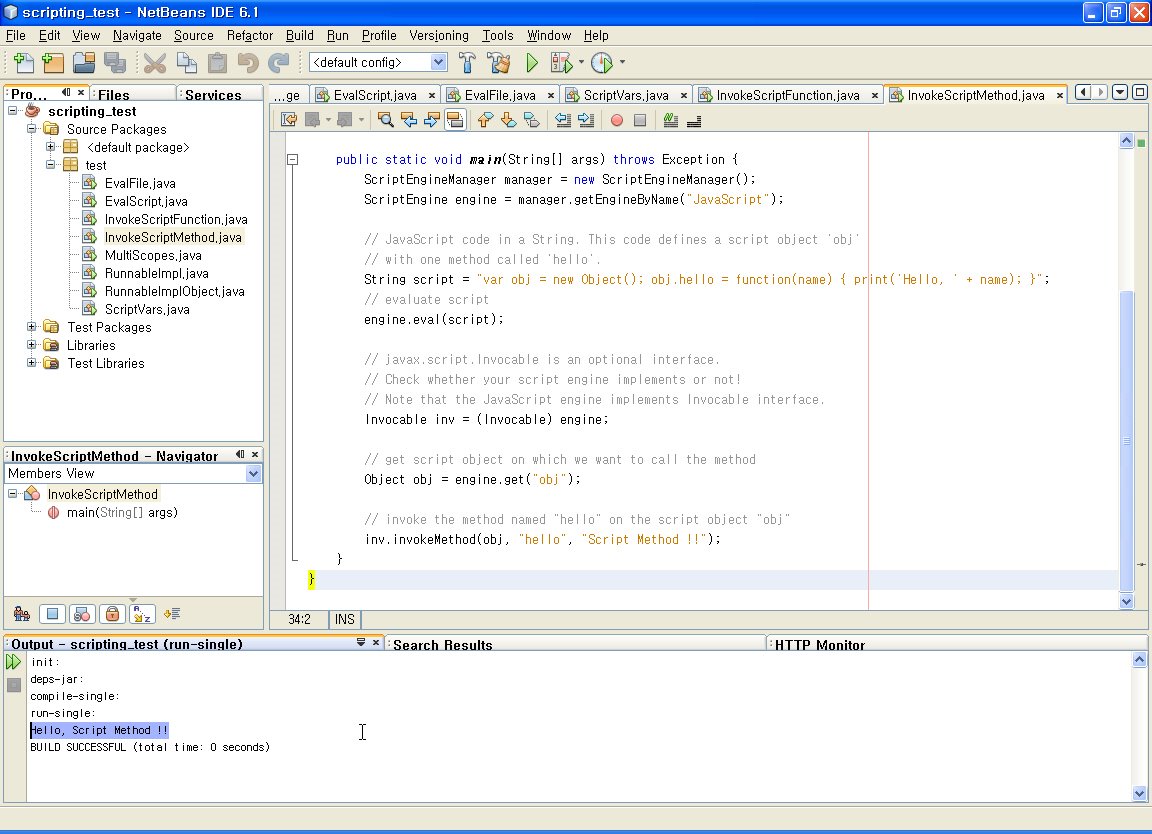
Task: Expand the Test Packages node
Action: click(x=32, y=326)
